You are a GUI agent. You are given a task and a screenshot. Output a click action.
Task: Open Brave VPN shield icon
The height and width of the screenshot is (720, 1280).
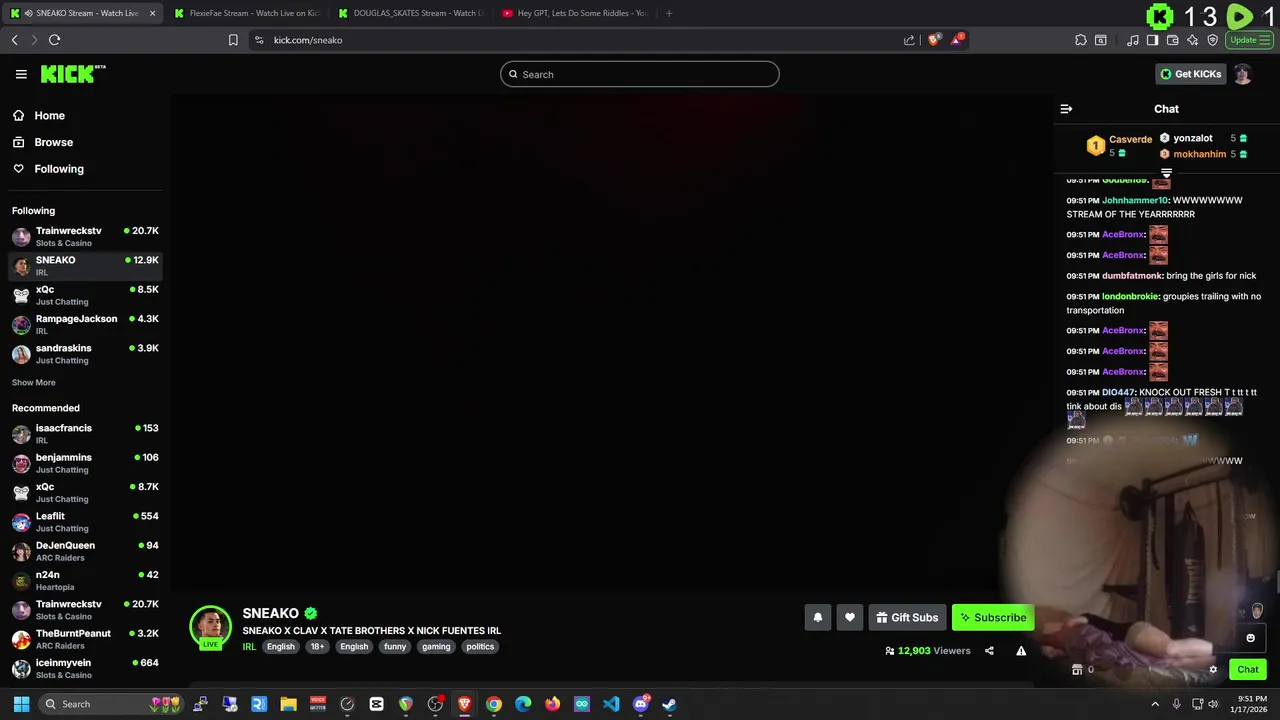pyautogui.click(x=1213, y=40)
